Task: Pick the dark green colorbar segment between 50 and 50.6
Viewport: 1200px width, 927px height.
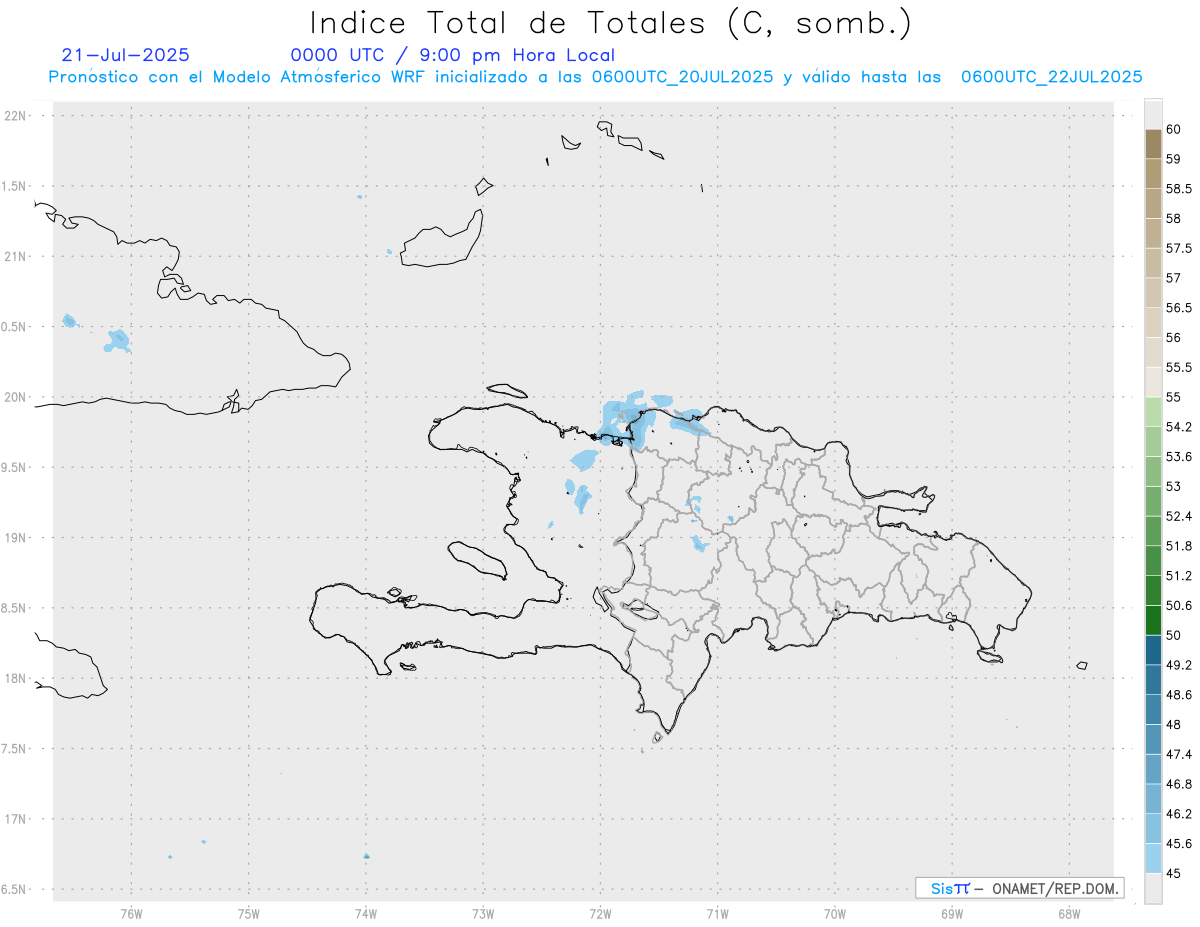Action: pyautogui.click(x=1153, y=620)
